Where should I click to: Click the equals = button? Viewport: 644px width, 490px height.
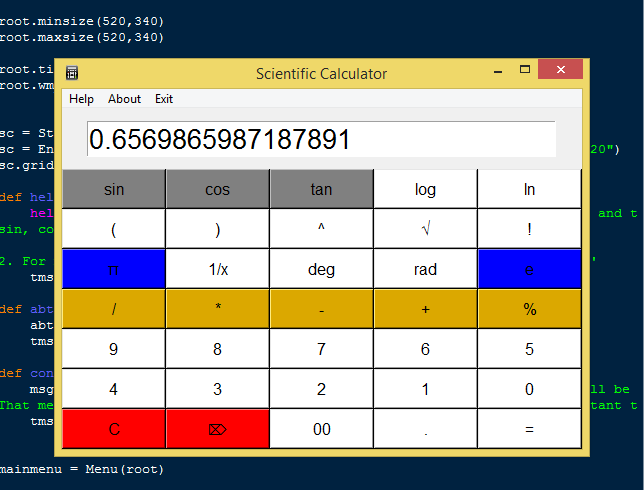coord(529,428)
